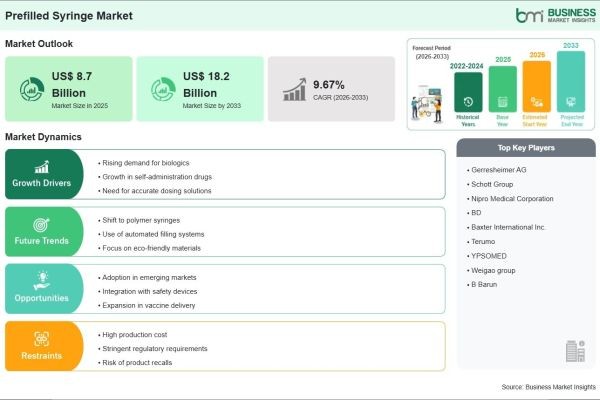Click 'Rising demand for biologics'

click(145, 163)
